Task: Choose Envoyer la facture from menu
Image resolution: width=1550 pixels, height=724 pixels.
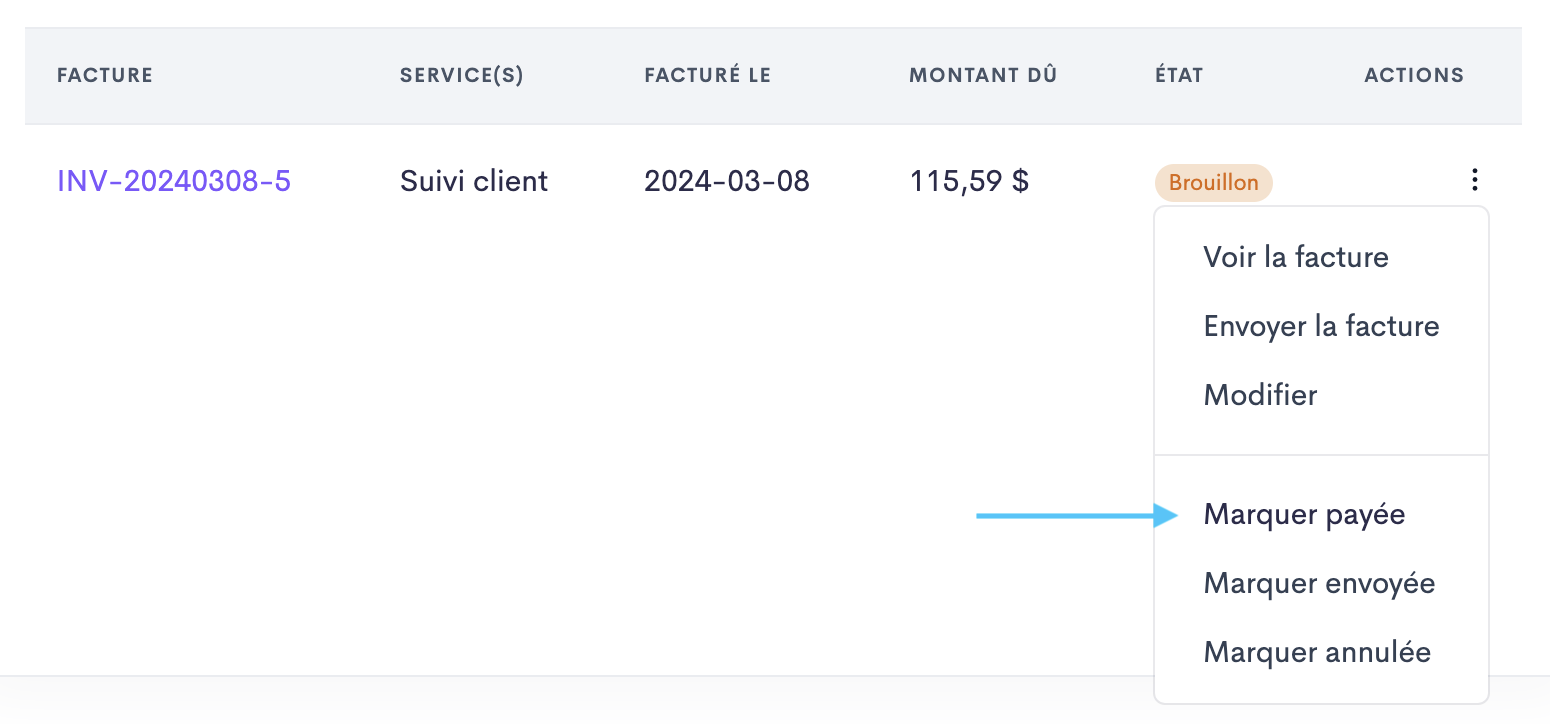Action: coord(1321,326)
